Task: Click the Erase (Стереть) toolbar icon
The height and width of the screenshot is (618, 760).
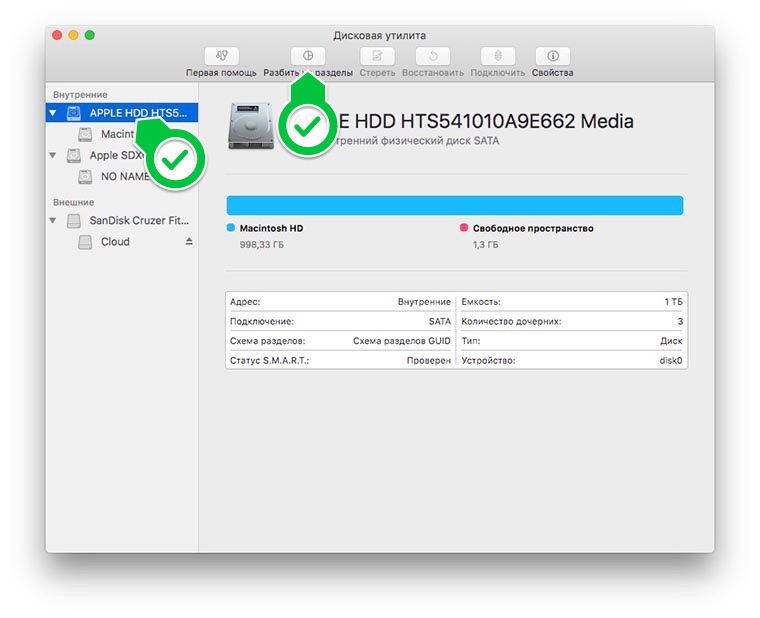Action: tap(377, 57)
